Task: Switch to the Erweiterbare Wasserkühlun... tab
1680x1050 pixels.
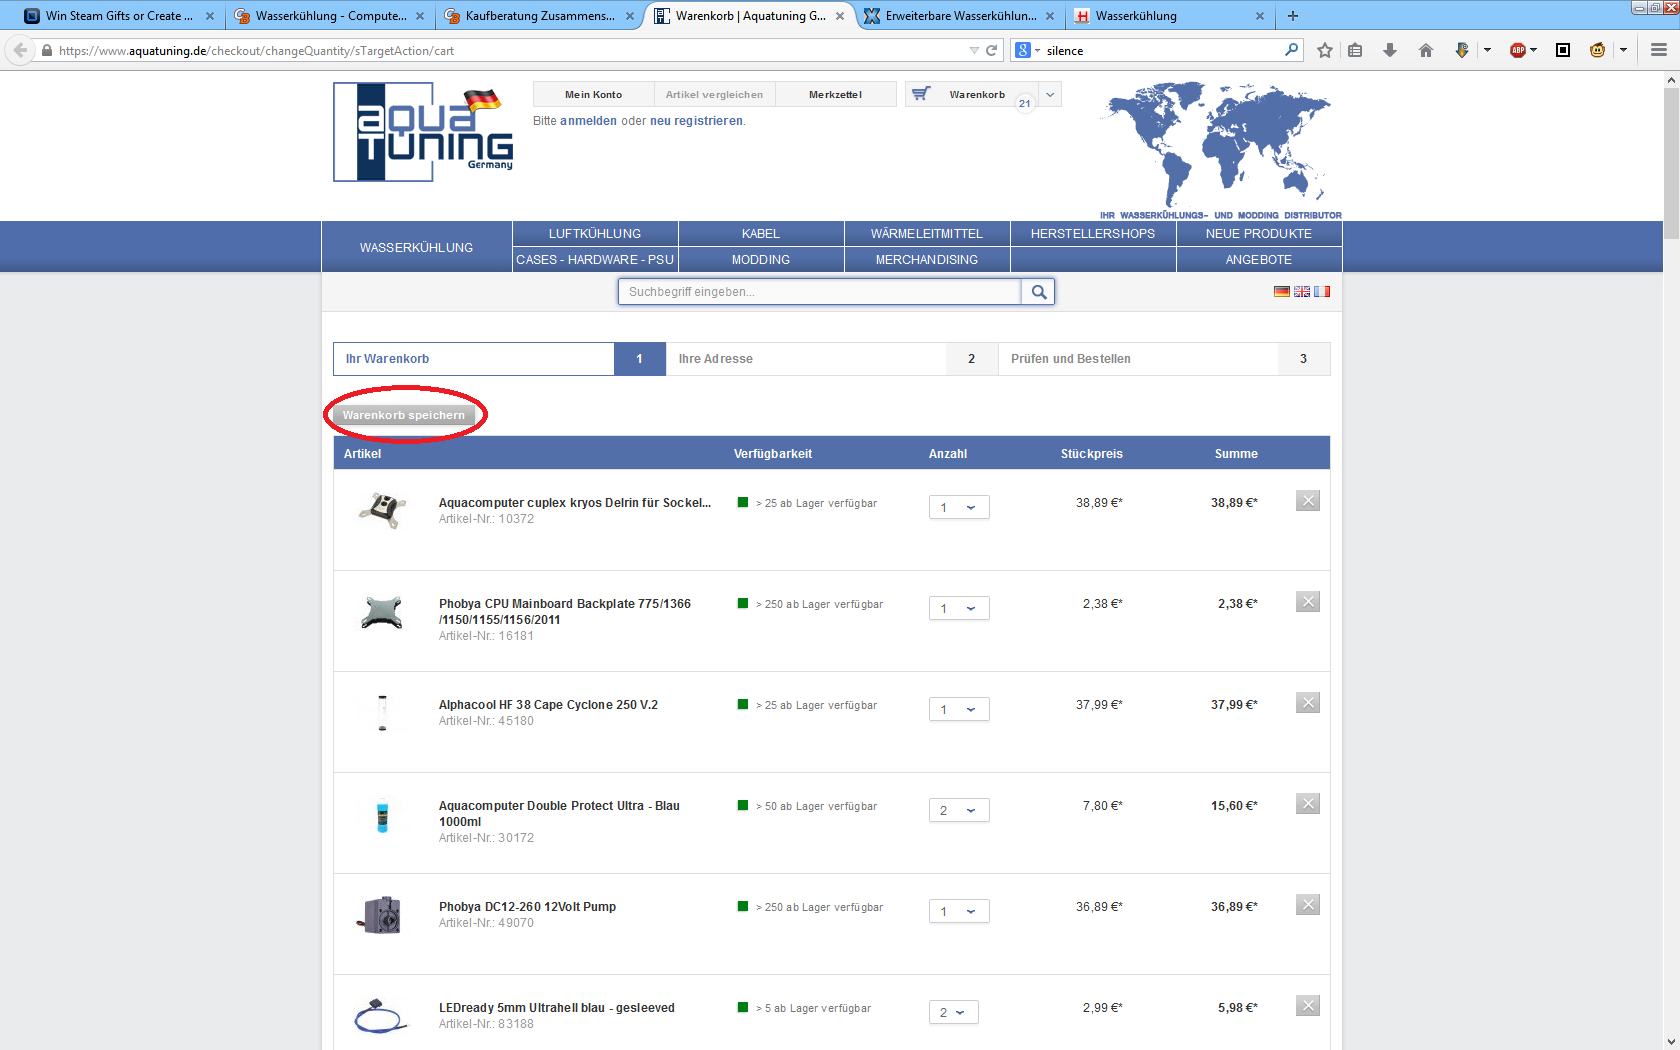Action: click(959, 16)
